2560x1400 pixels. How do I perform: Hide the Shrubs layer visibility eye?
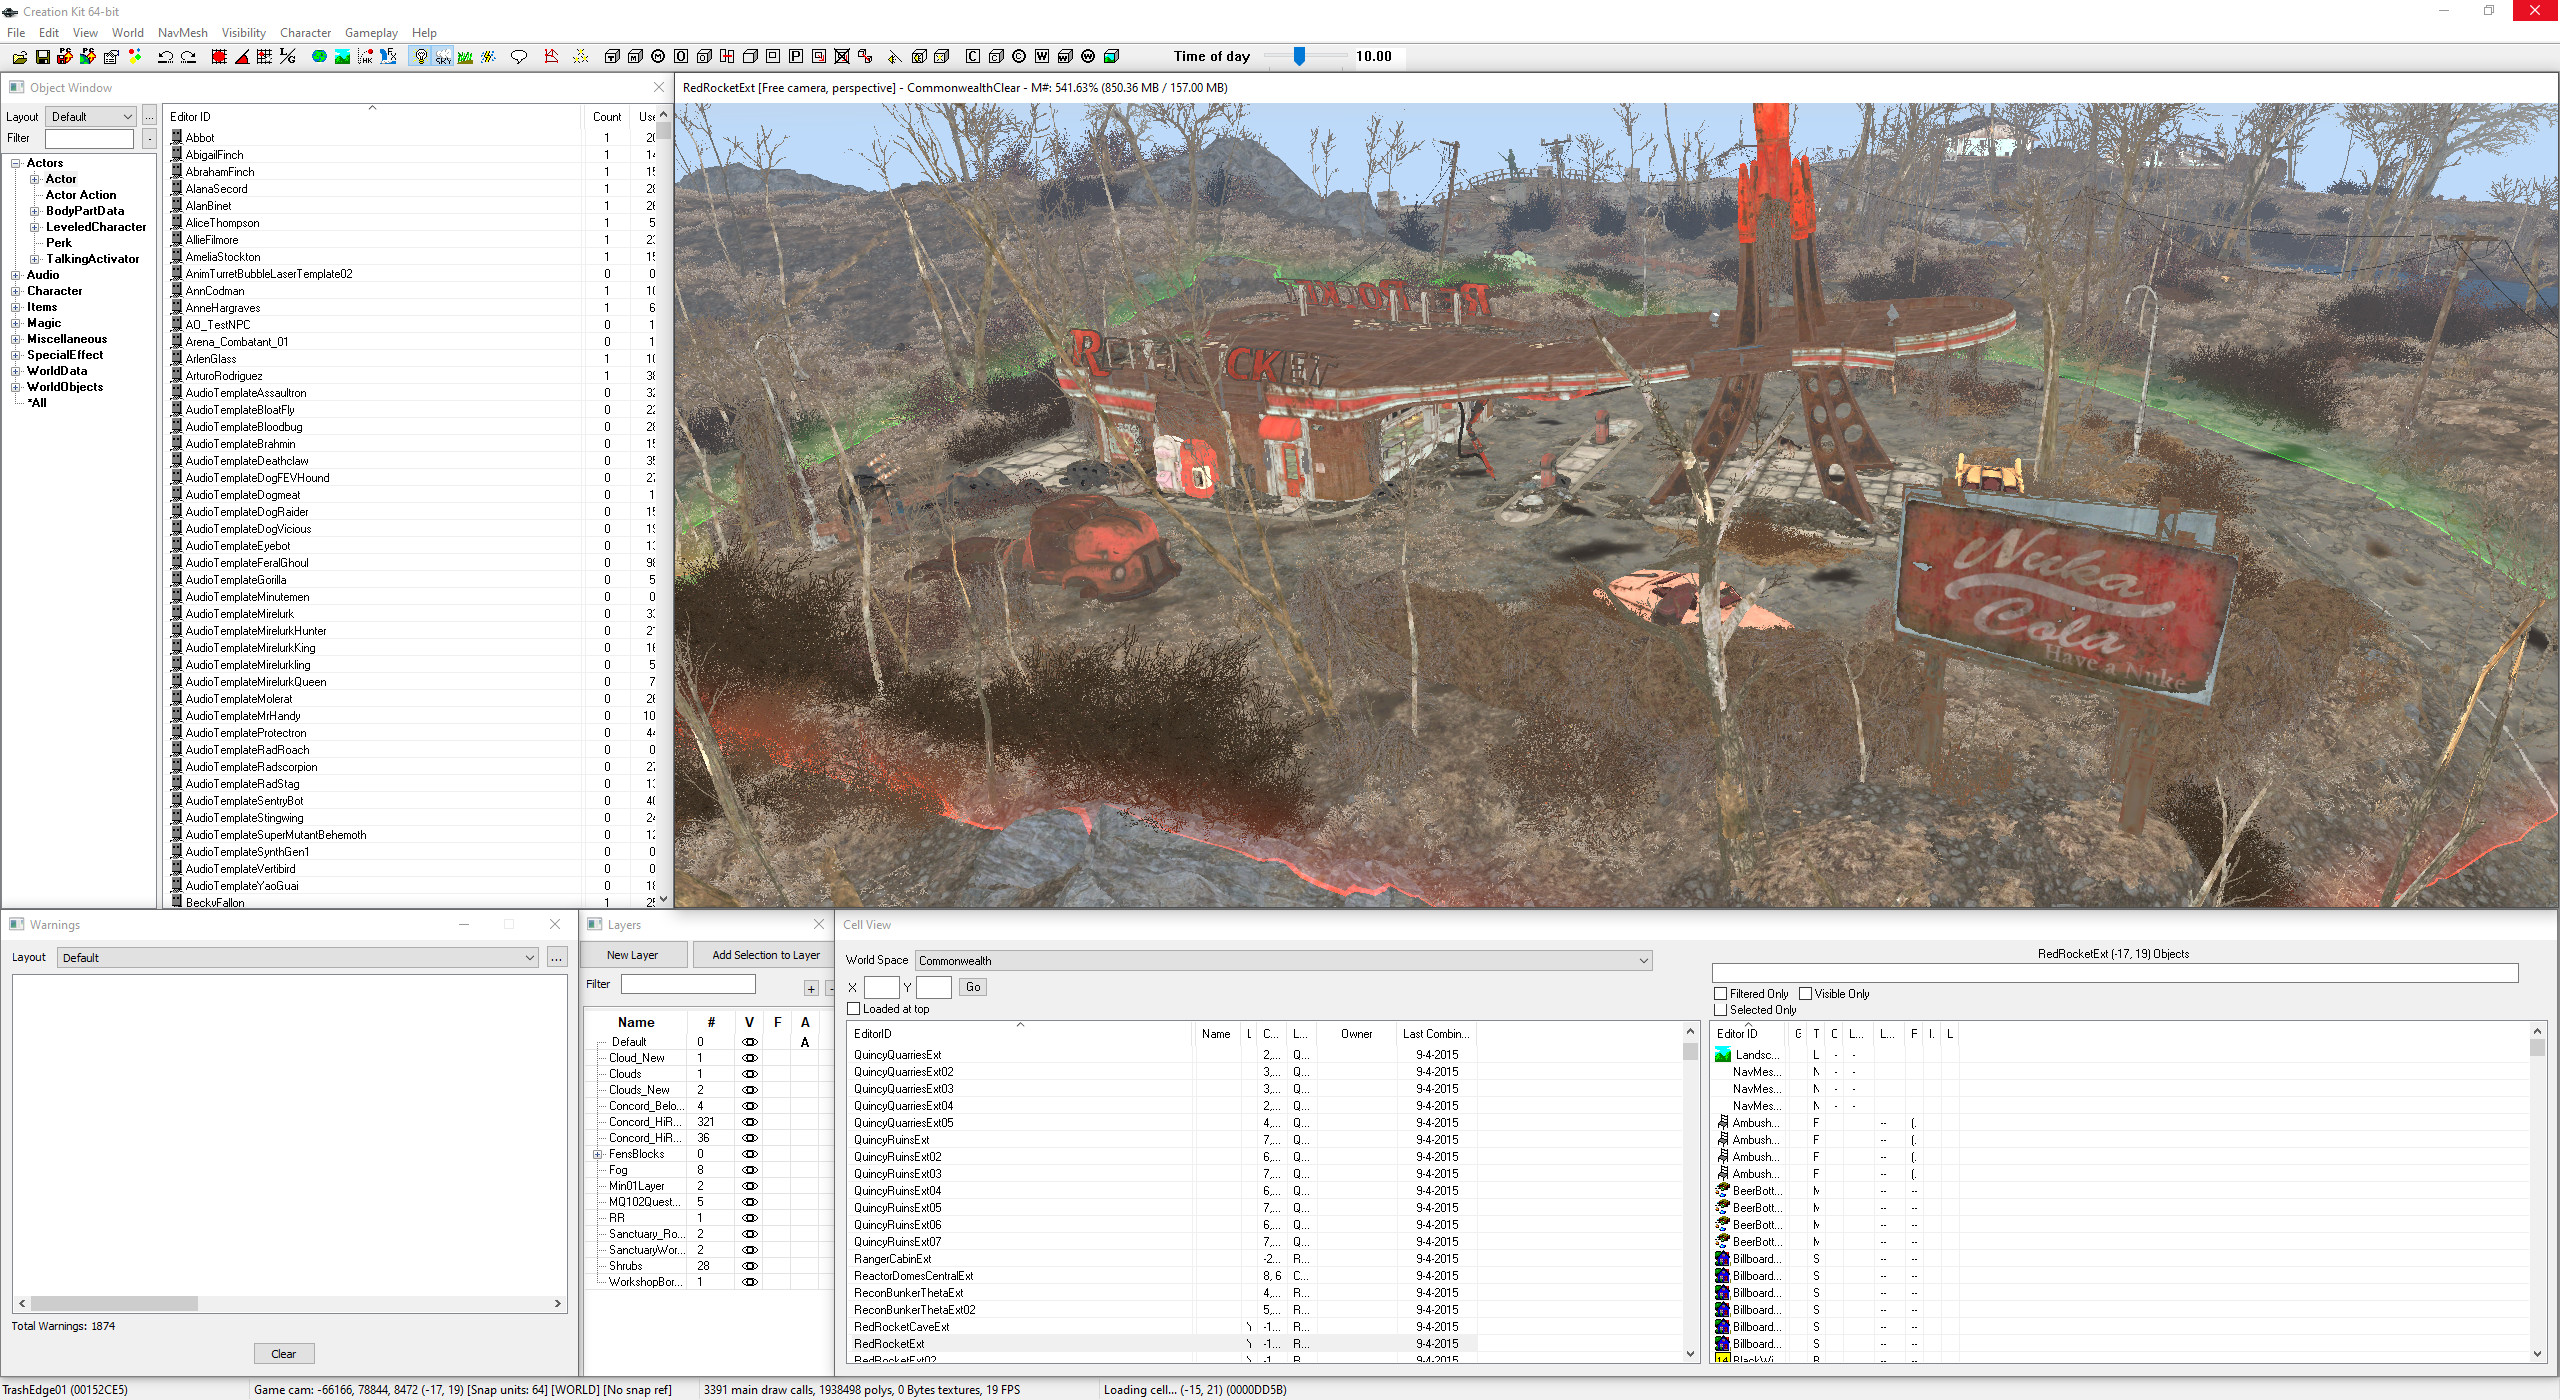pos(749,1265)
